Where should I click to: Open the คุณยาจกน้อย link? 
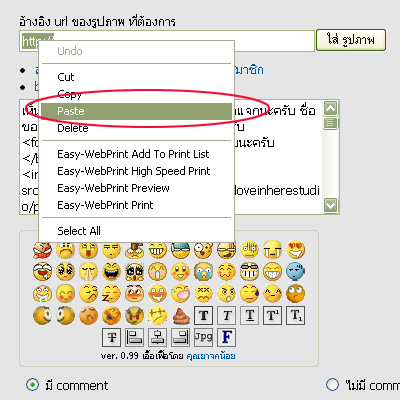tap(211, 356)
